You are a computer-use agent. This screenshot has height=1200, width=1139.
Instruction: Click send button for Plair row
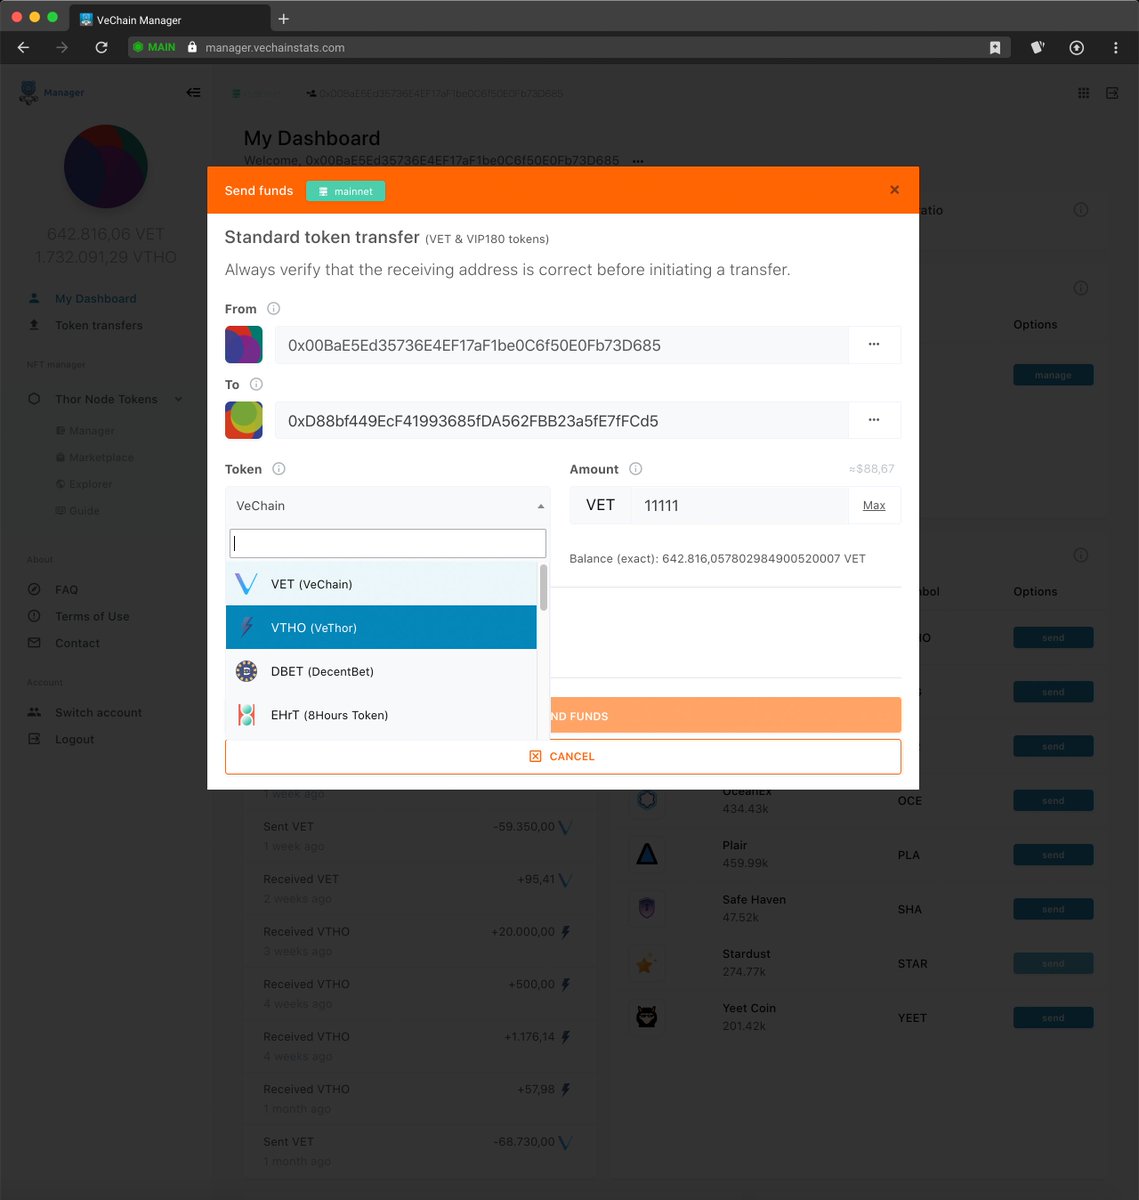point(1053,855)
